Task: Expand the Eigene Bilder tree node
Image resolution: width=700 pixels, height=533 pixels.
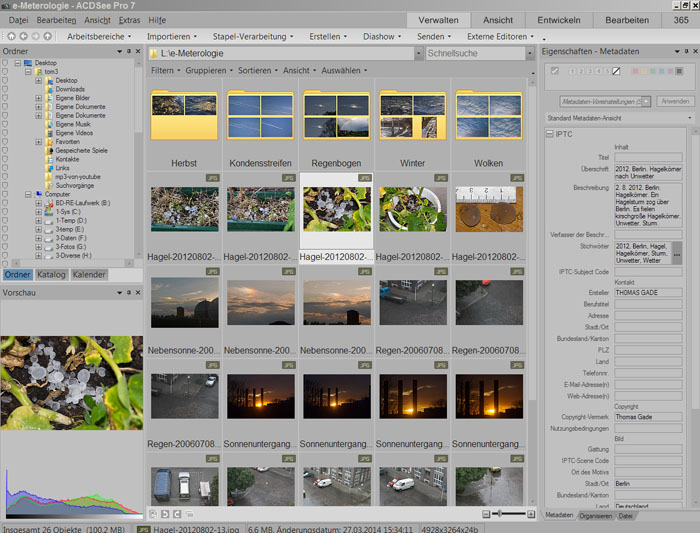Action: pyautogui.click(x=38, y=98)
